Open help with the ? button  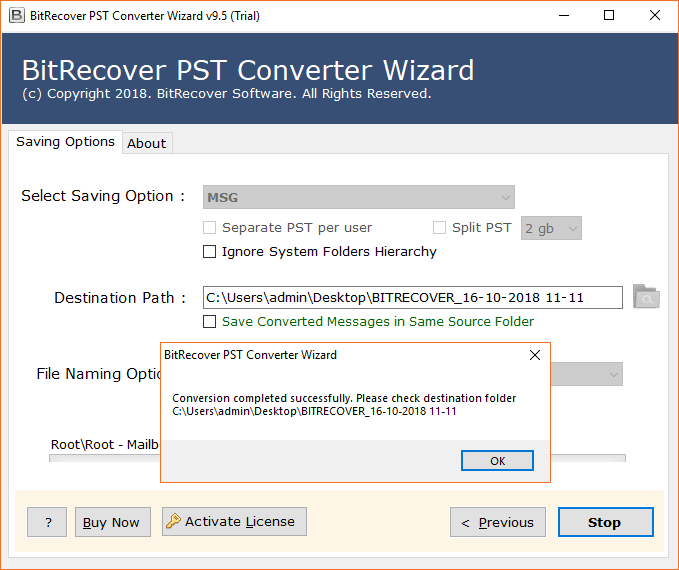(x=47, y=522)
